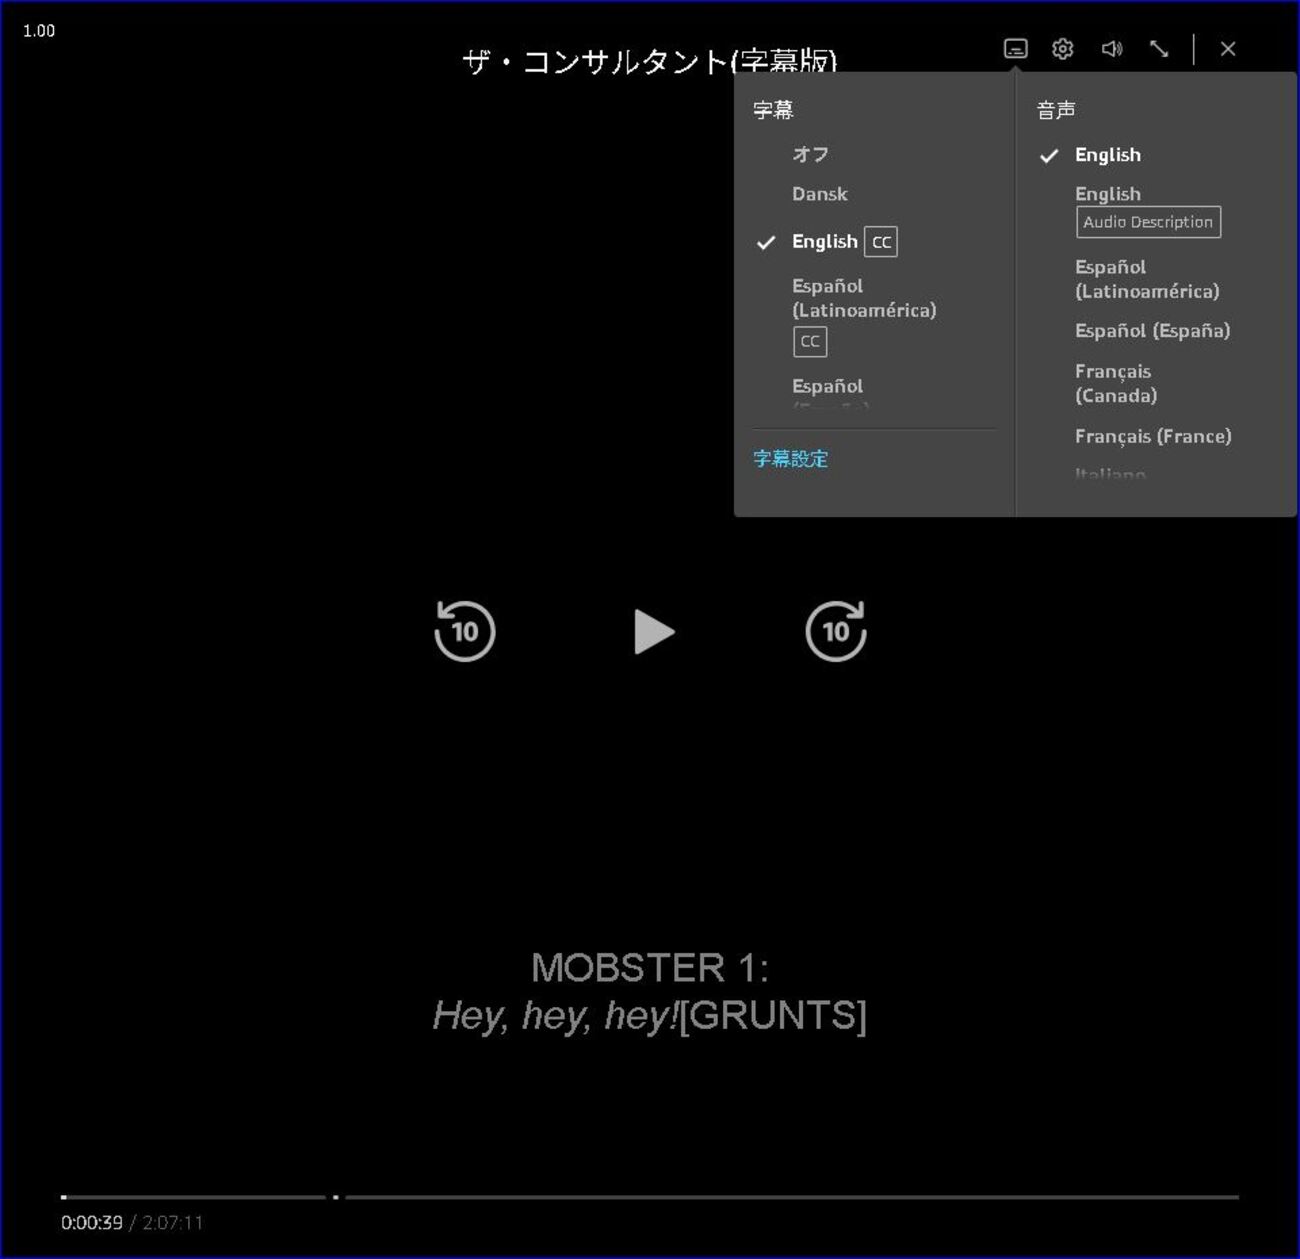Click the 0:00:39 elapsed time
This screenshot has width=1300, height=1259.
[x=92, y=1222]
